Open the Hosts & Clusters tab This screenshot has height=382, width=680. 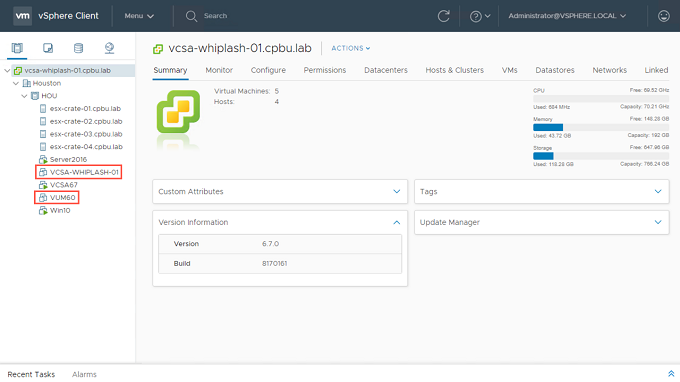pyautogui.click(x=454, y=70)
